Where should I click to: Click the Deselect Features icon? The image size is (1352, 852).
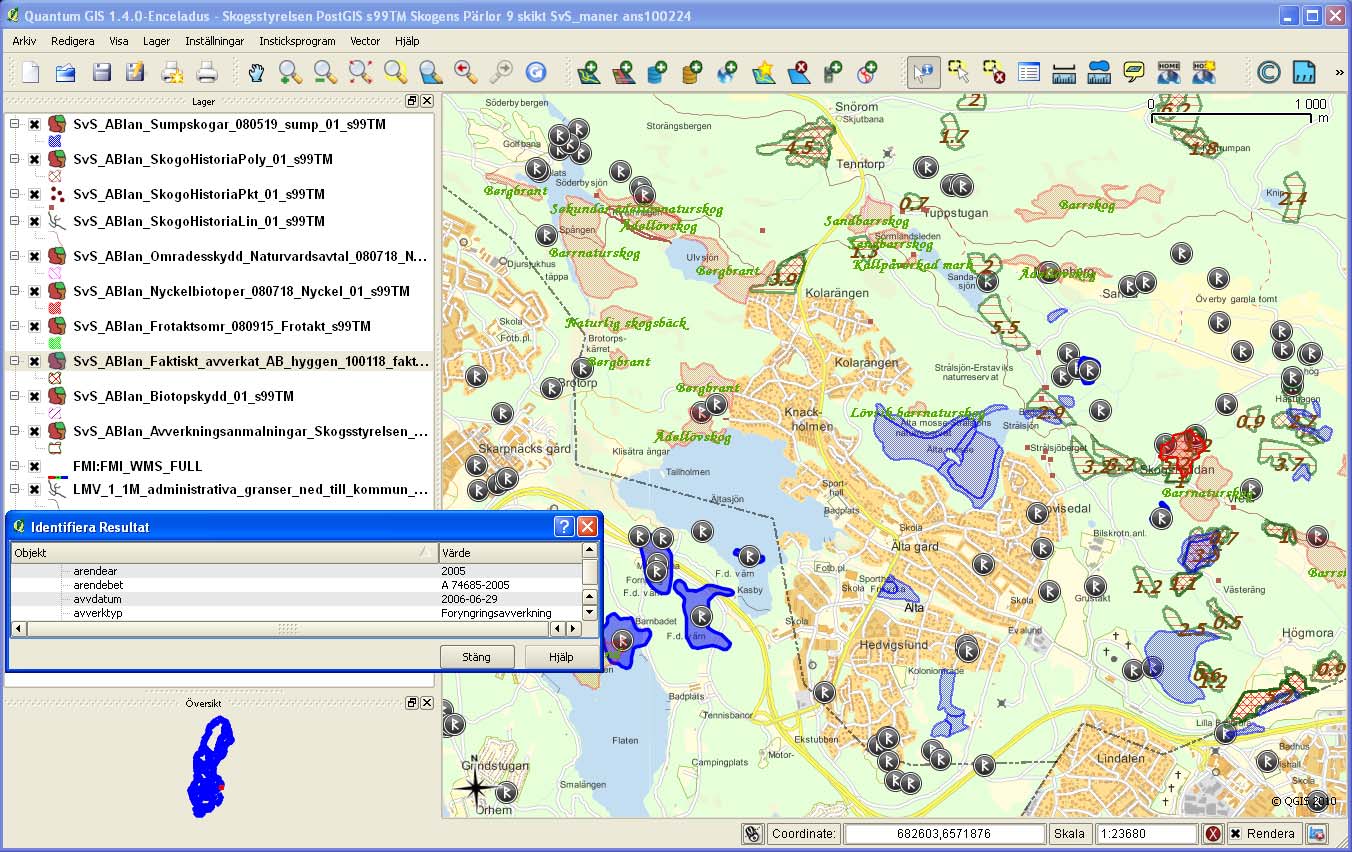[x=994, y=72]
